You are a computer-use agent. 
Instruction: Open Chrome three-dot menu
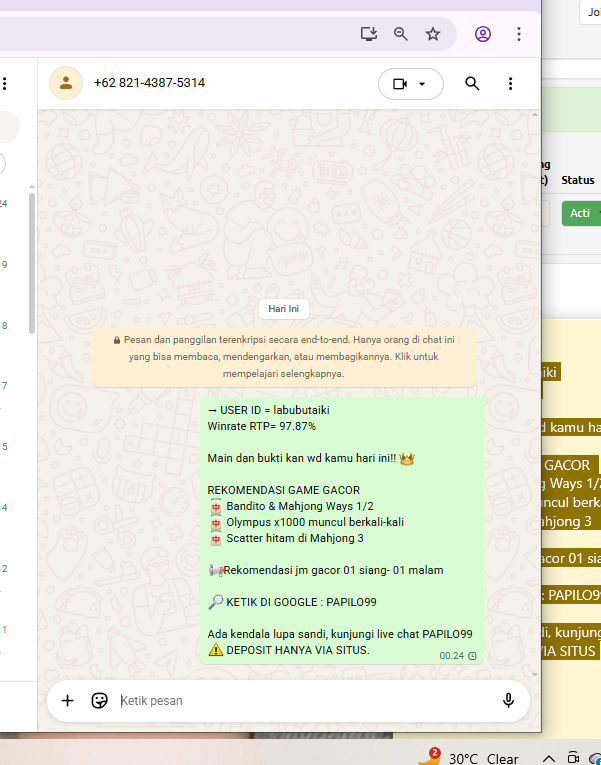click(519, 34)
